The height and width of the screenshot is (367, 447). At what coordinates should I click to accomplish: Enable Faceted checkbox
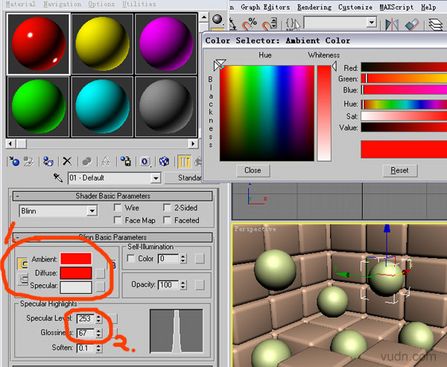[x=167, y=220]
